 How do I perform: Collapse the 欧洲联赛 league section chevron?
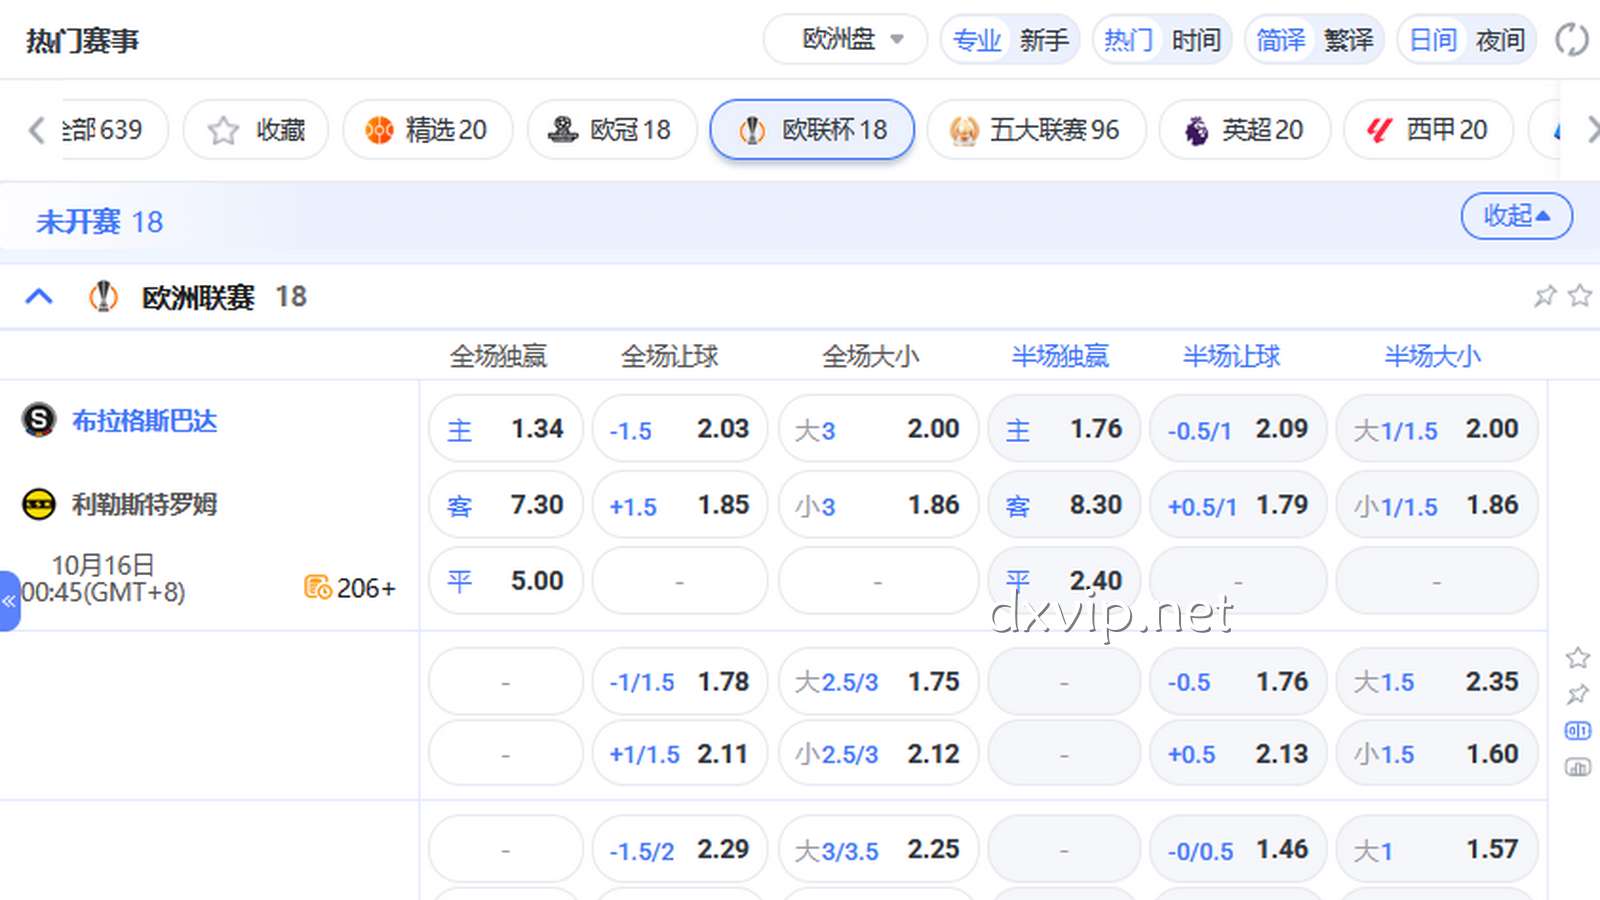[39, 296]
